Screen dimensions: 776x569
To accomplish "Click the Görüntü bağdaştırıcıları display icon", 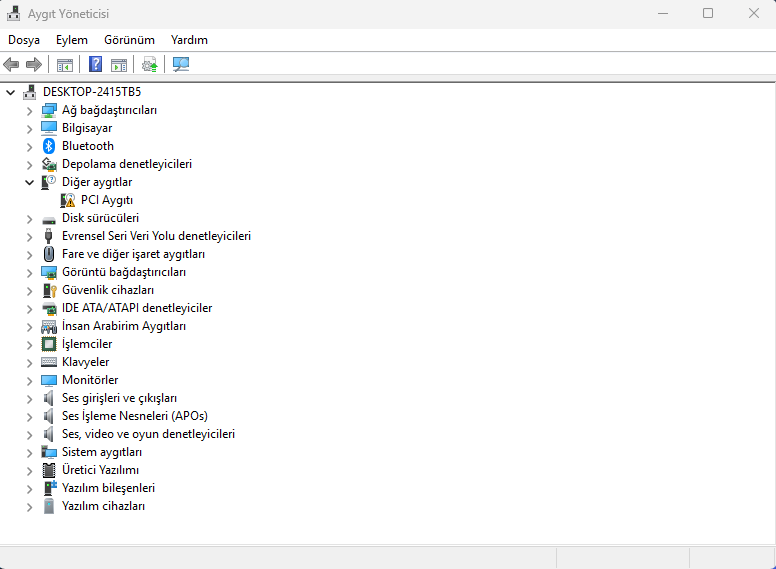I will 49,273.
